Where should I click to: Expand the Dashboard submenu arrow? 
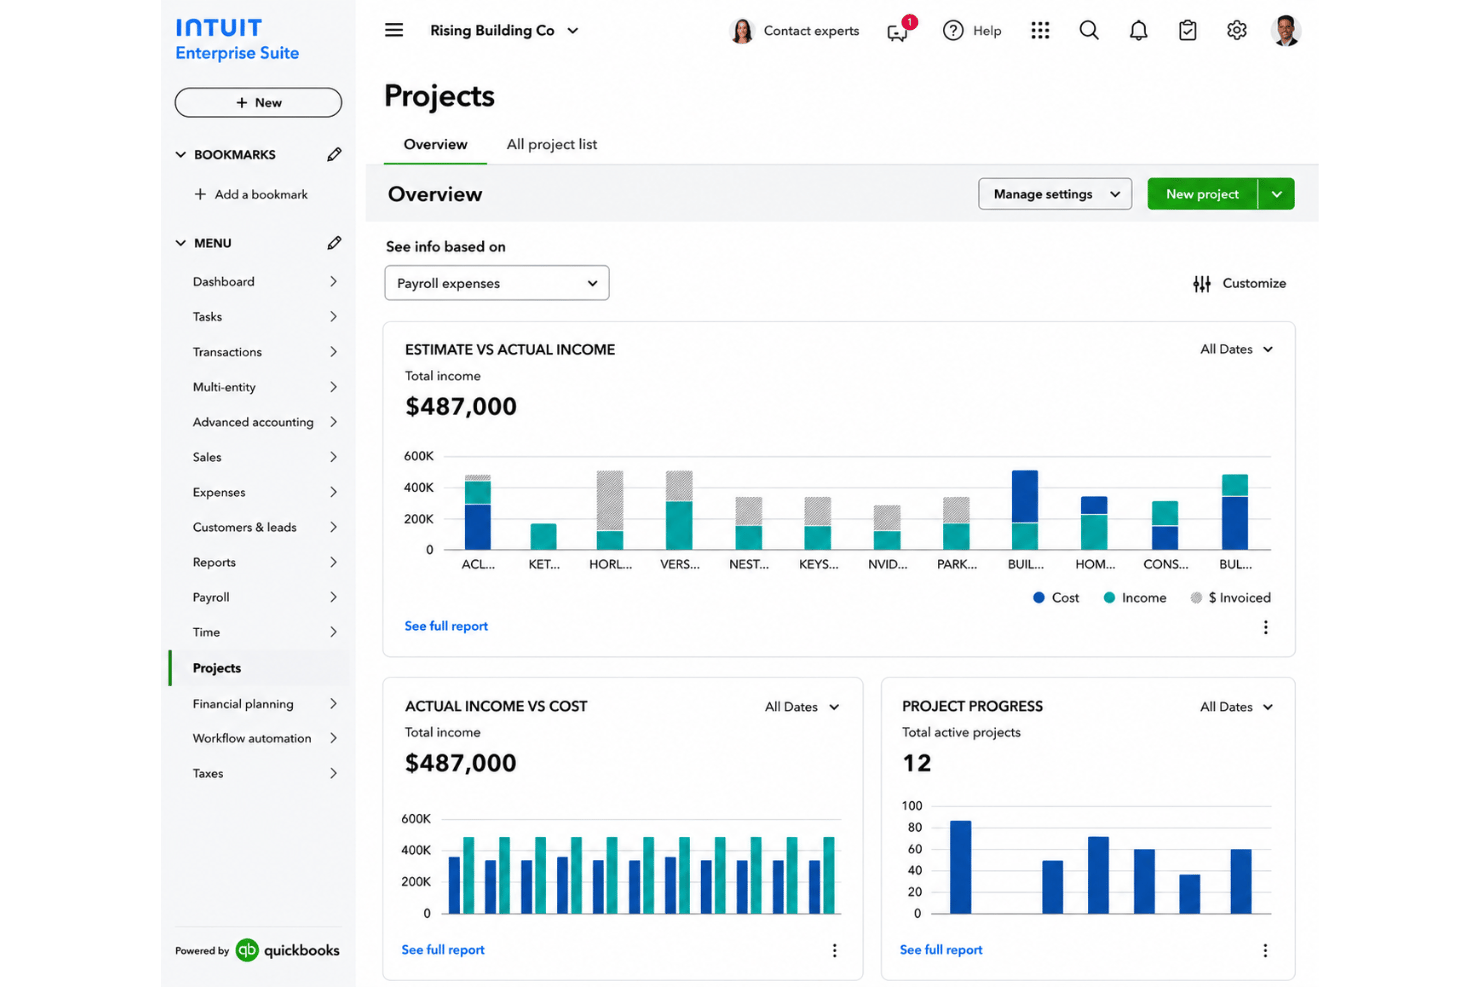[333, 282]
